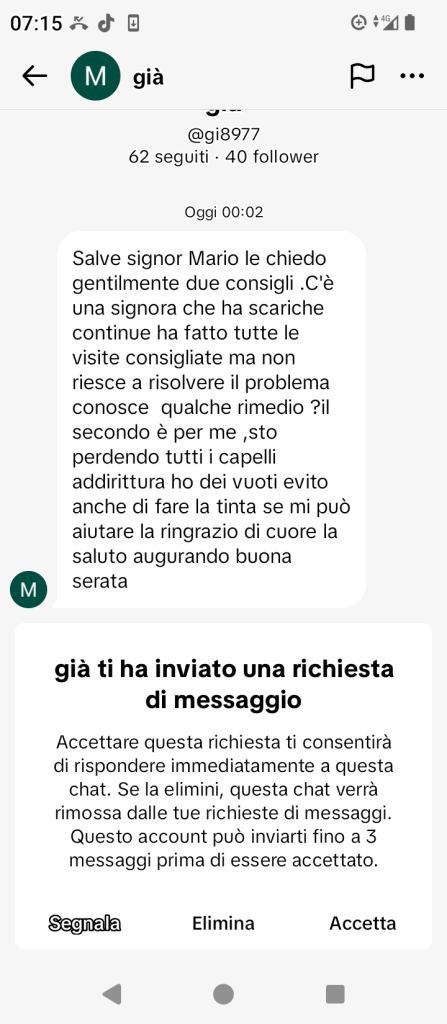
Task: Tap the small M avatar beside message
Action: (28, 590)
